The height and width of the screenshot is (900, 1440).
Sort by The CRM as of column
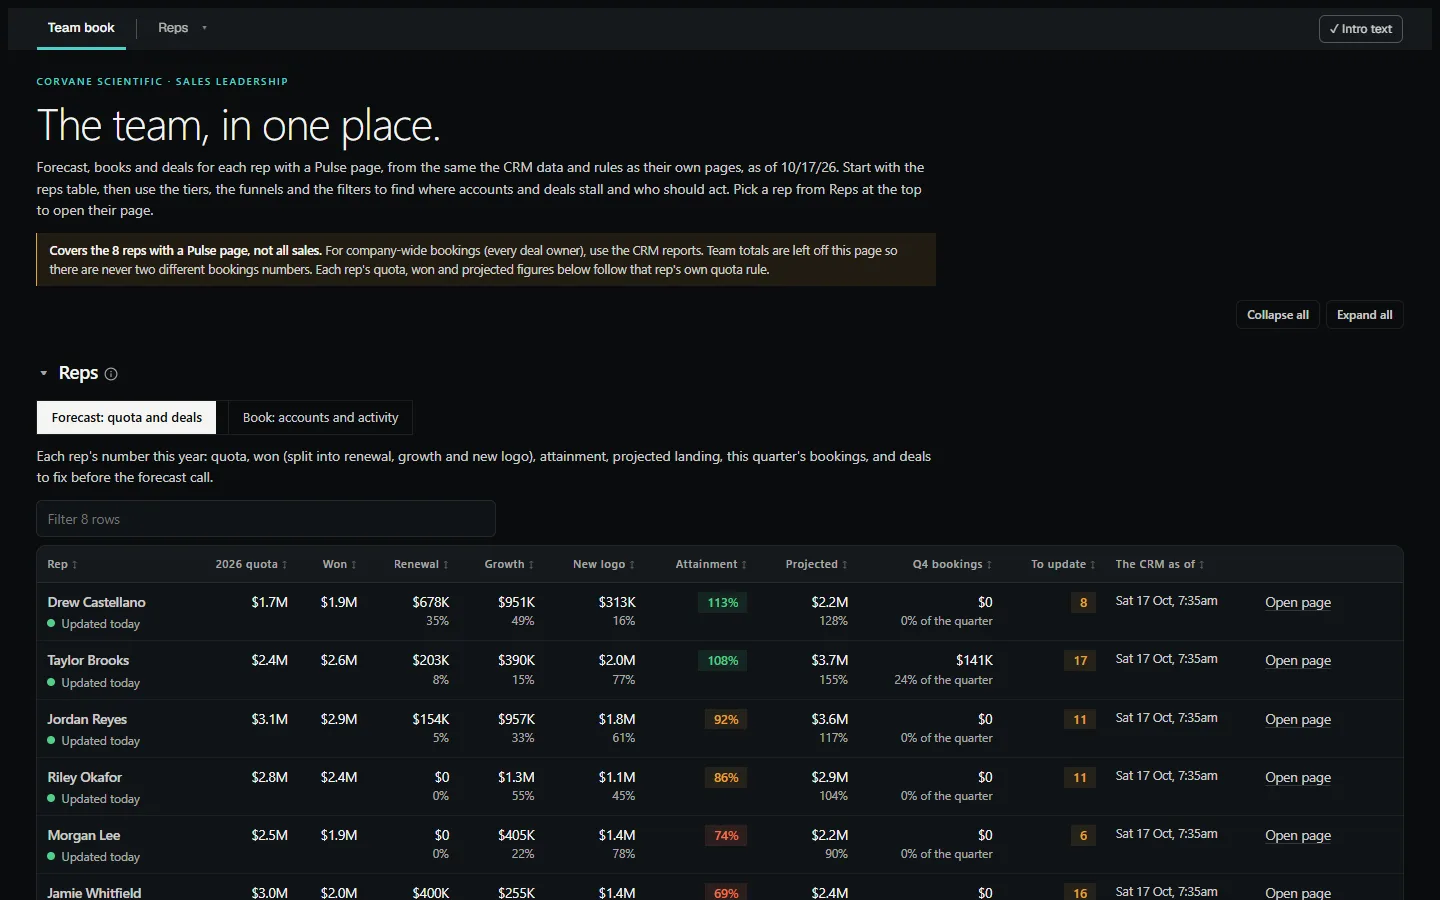click(1160, 564)
